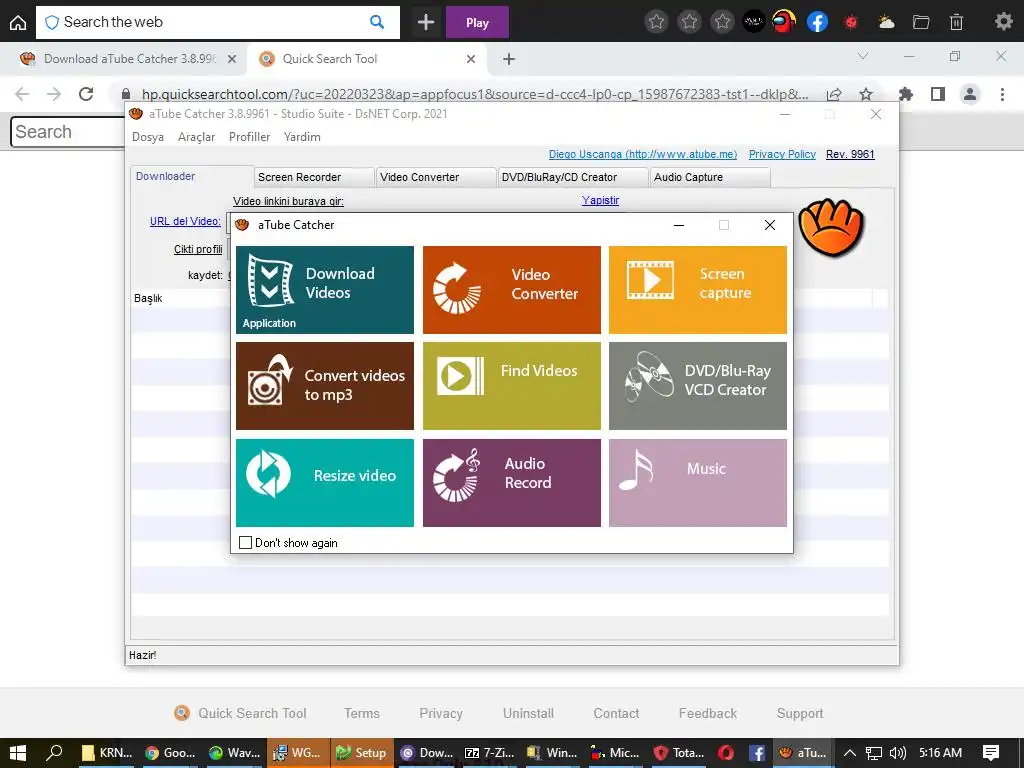Open the Profiller menu
This screenshot has width=1024, height=768.
(249, 136)
